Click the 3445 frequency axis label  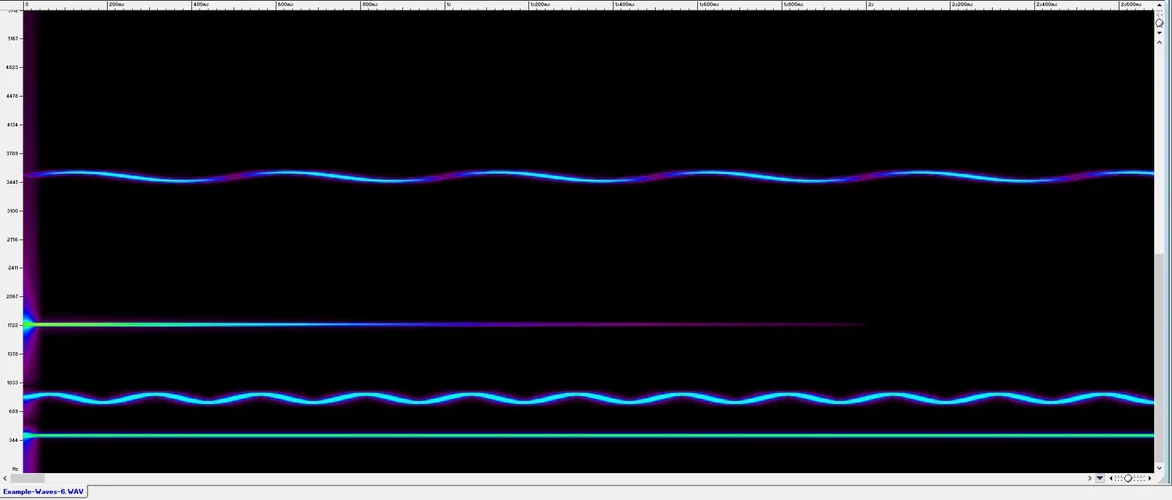(12, 182)
